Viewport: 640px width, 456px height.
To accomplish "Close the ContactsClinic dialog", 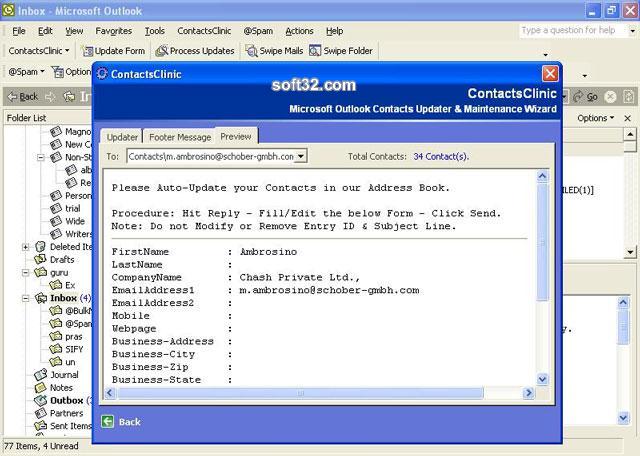I will coord(550,74).
